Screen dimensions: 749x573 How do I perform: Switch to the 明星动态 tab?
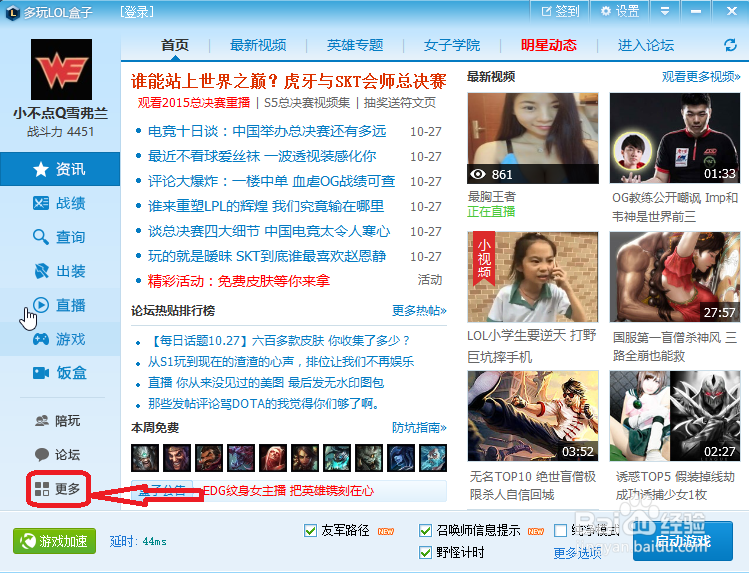tap(549, 45)
